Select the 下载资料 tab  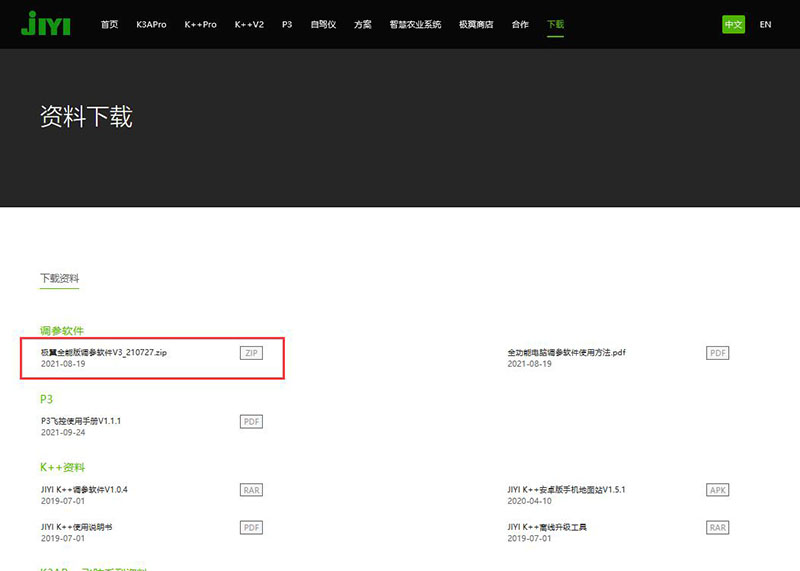click(x=59, y=278)
